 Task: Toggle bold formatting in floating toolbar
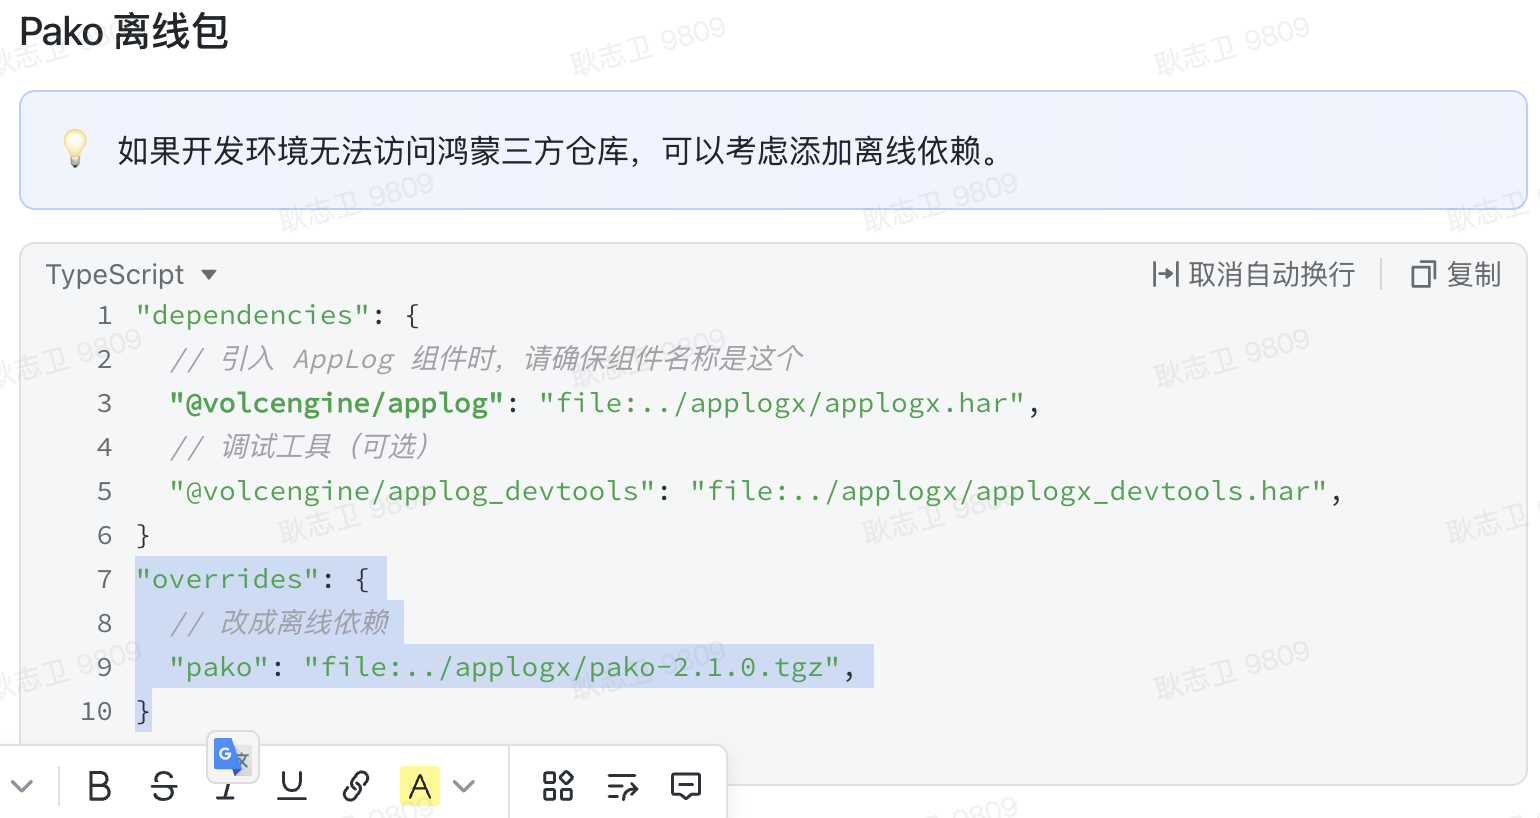pyautogui.click(x=99, y=786)
